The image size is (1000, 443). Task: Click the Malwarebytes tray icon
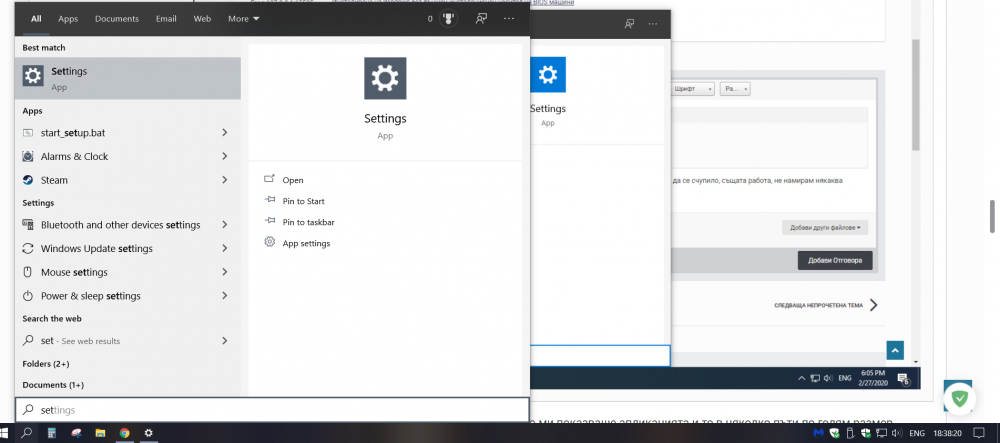[x=818, y=433]
